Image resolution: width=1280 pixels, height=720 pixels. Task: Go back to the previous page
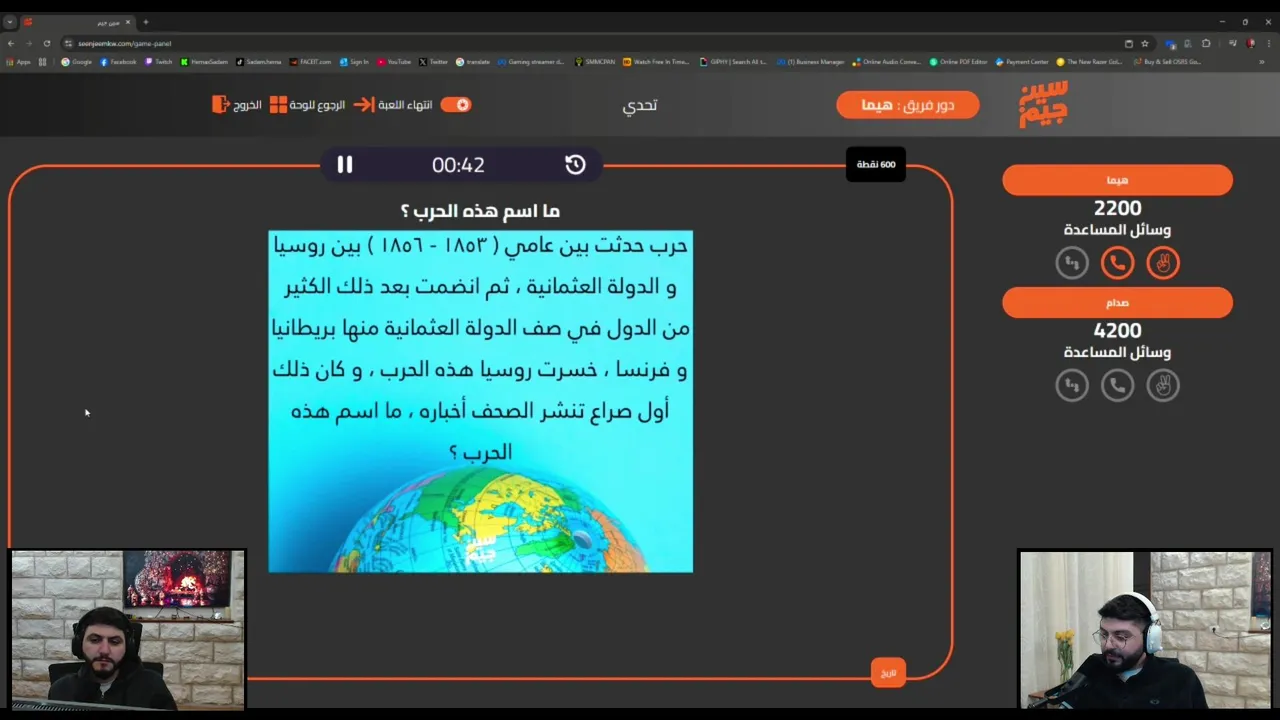coord(11,43)
